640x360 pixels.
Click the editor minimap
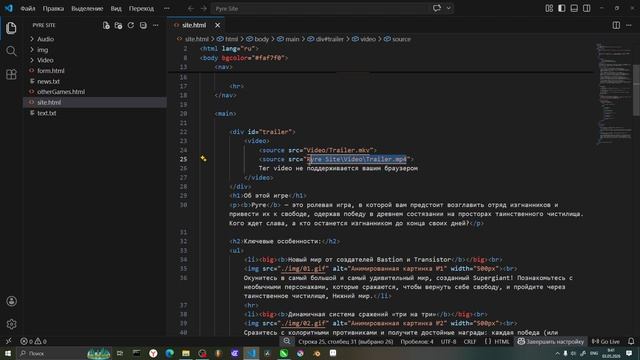614,94
